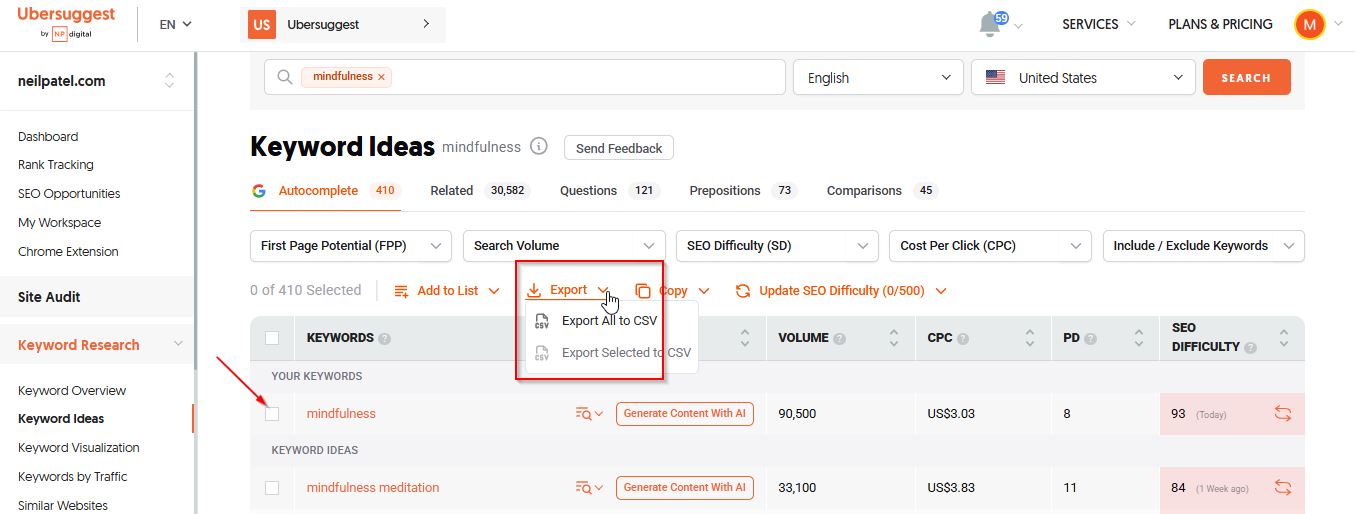Open the Copy dropdown
The height and width of the screenshot is (514, 1355).
672,291
